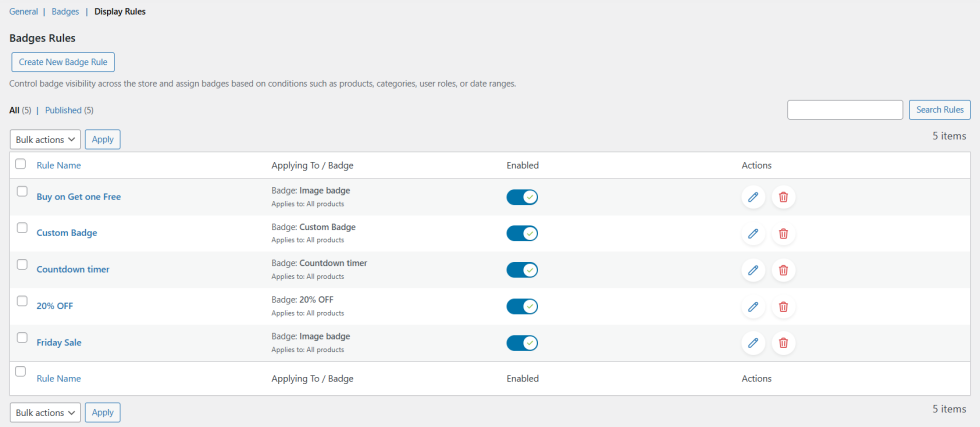Check the 20% OFF row checkbox
Screen dimensions: 980x427
[x=21, y=301]
